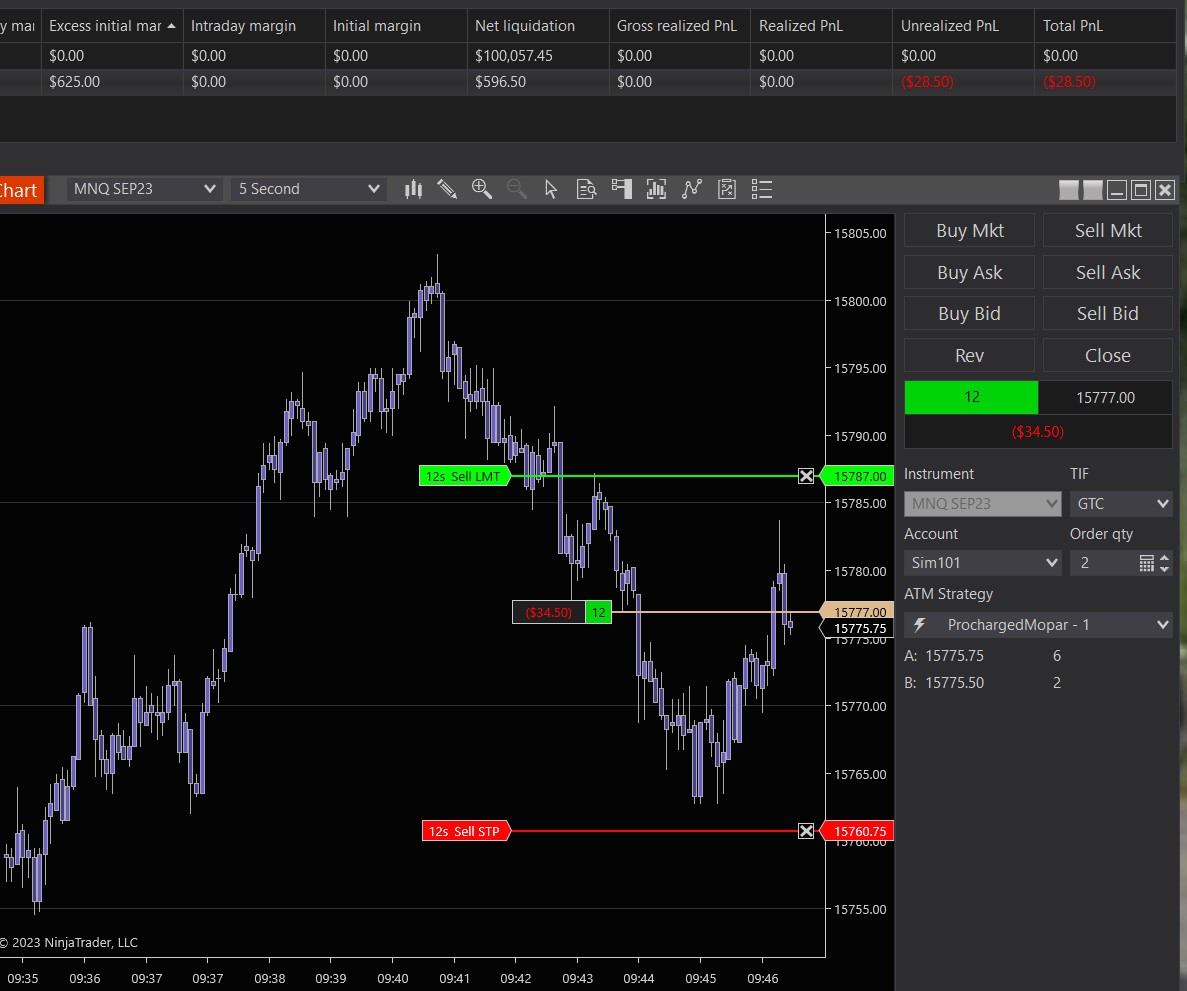Viewport: 1187px width, 991px height.
Task: Toggle the Chart Trader panel icon
Action: 622,189
